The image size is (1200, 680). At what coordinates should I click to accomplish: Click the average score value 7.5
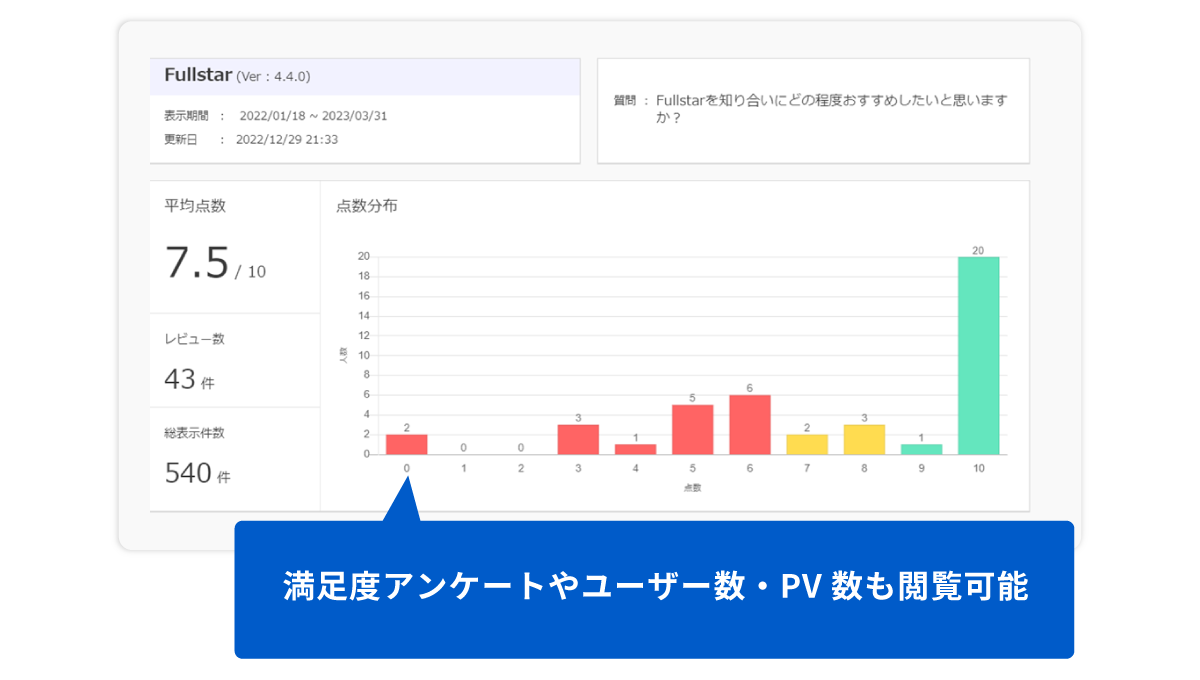pyautogui.click(x=197, y=263)
